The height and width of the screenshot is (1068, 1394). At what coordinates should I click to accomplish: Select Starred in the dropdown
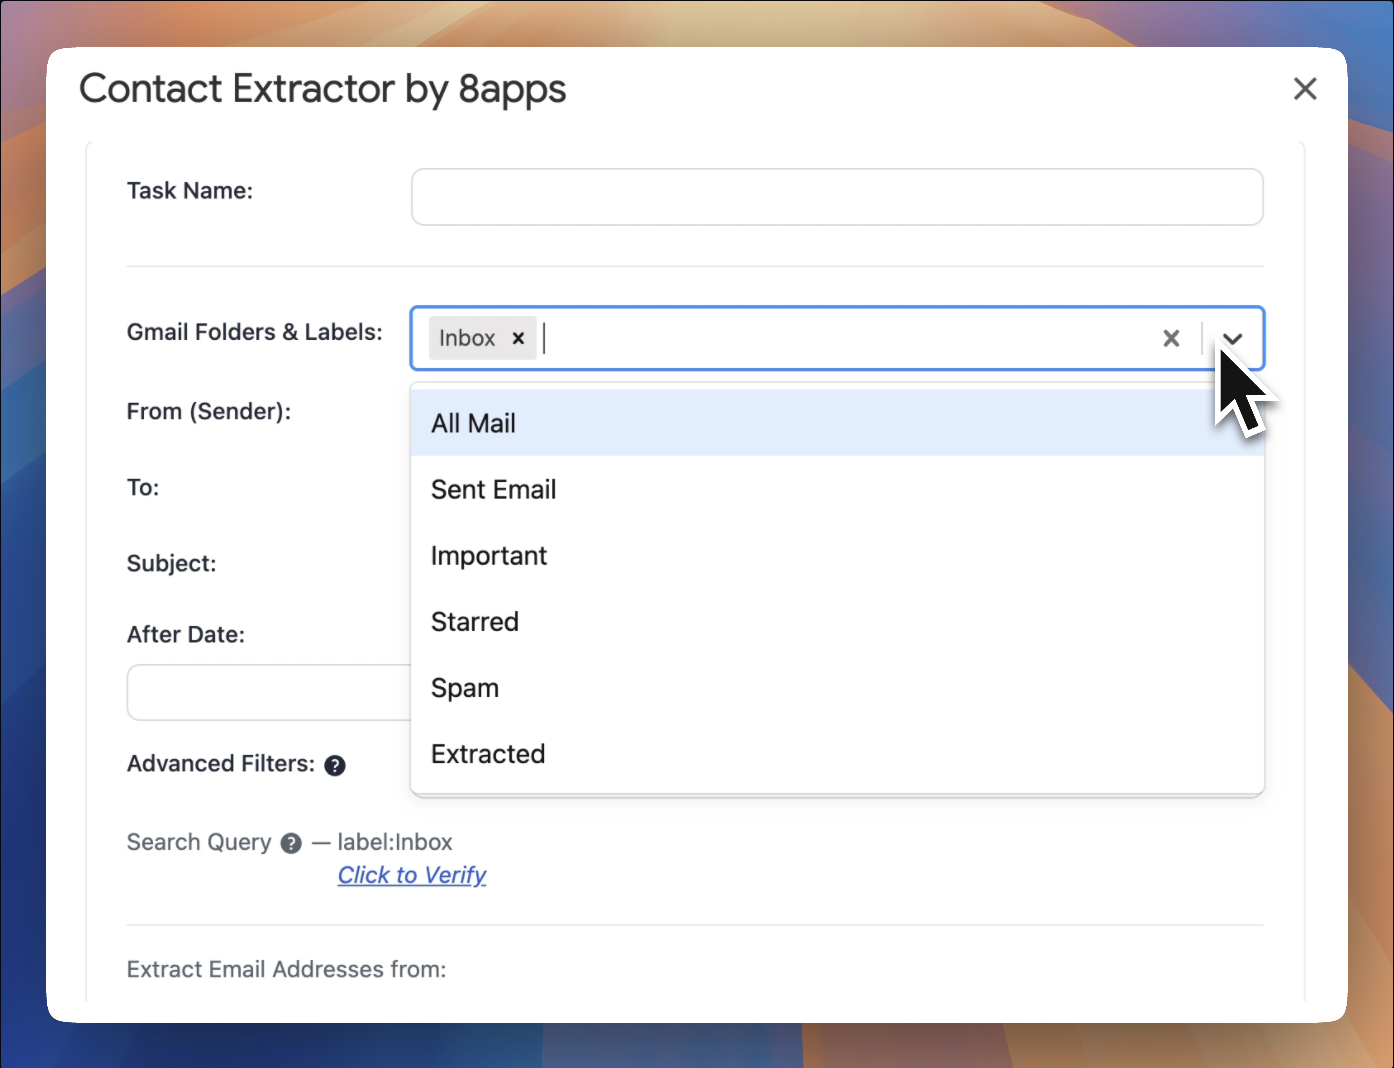click(837, 621)
